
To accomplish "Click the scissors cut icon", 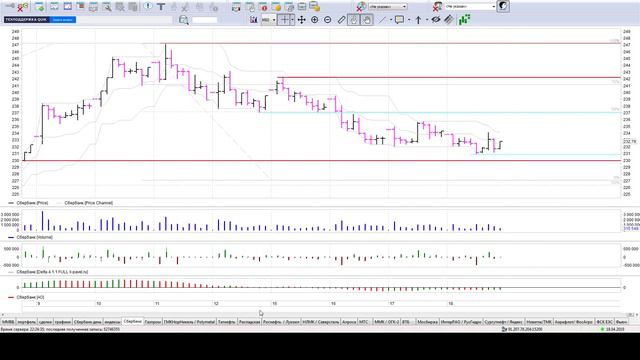I will coord(186,7).
